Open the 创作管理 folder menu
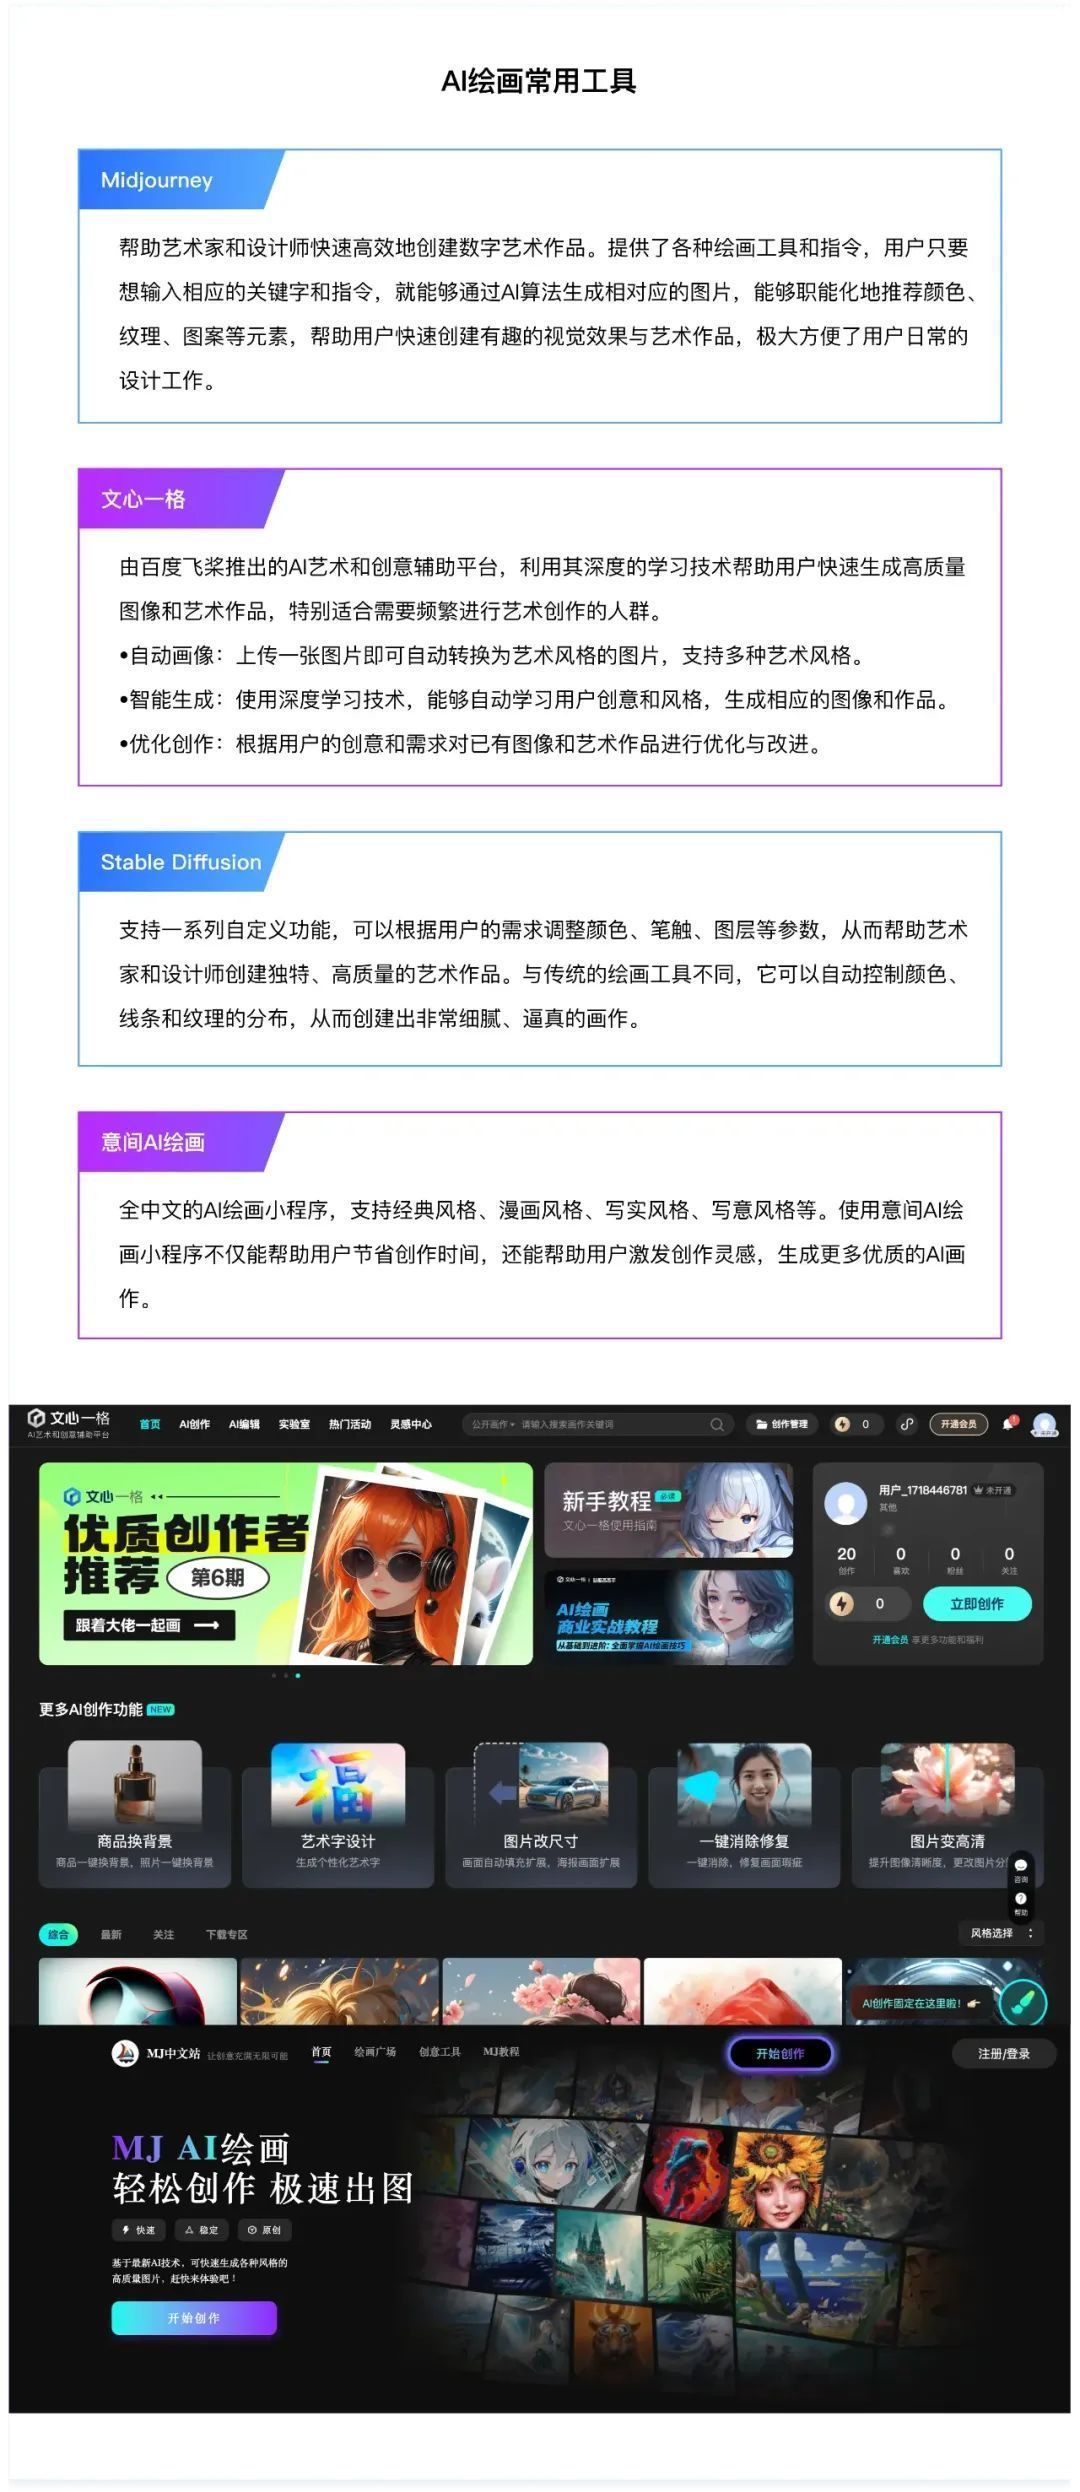The image size is (1080, 2492). [x=781, y=1424]
